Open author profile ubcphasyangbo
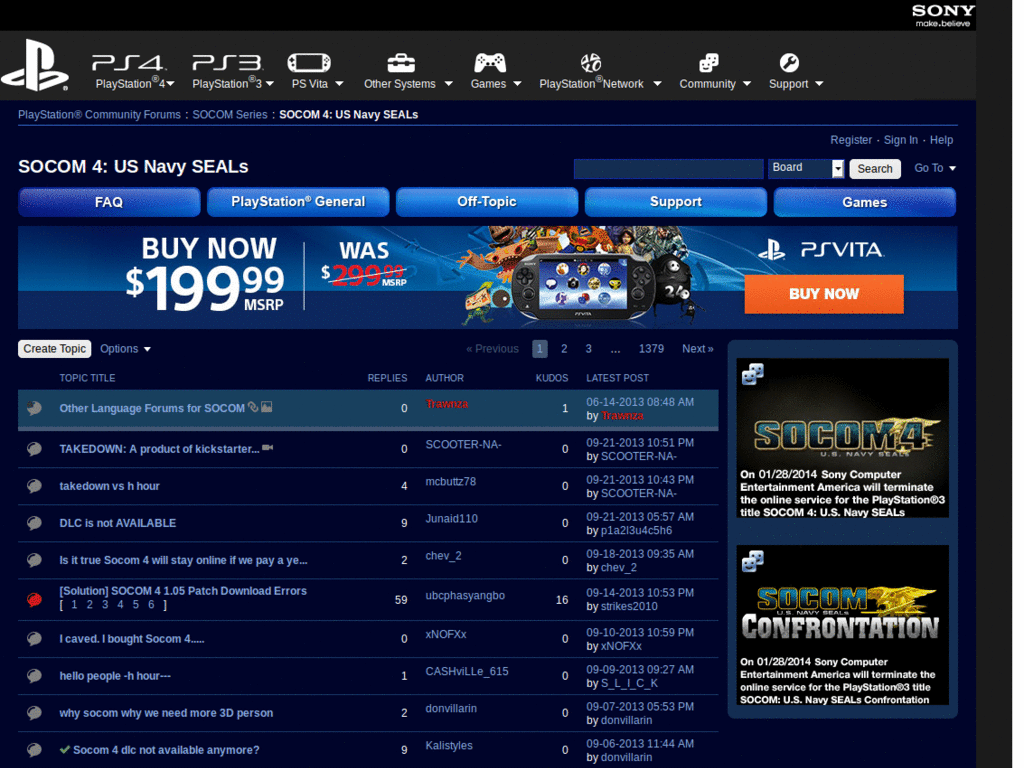Image resolution: width=1024 pixels, height=768 pixels. tap(465, 596)
